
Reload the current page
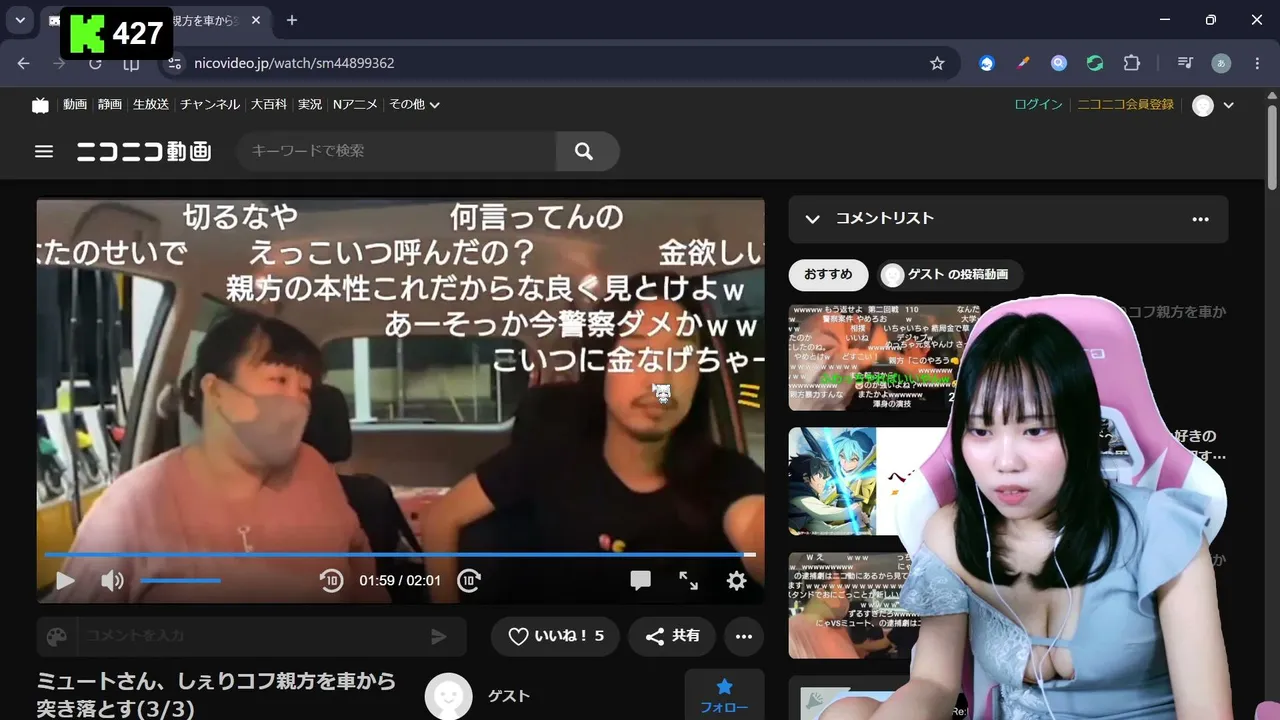pos(95,63)
